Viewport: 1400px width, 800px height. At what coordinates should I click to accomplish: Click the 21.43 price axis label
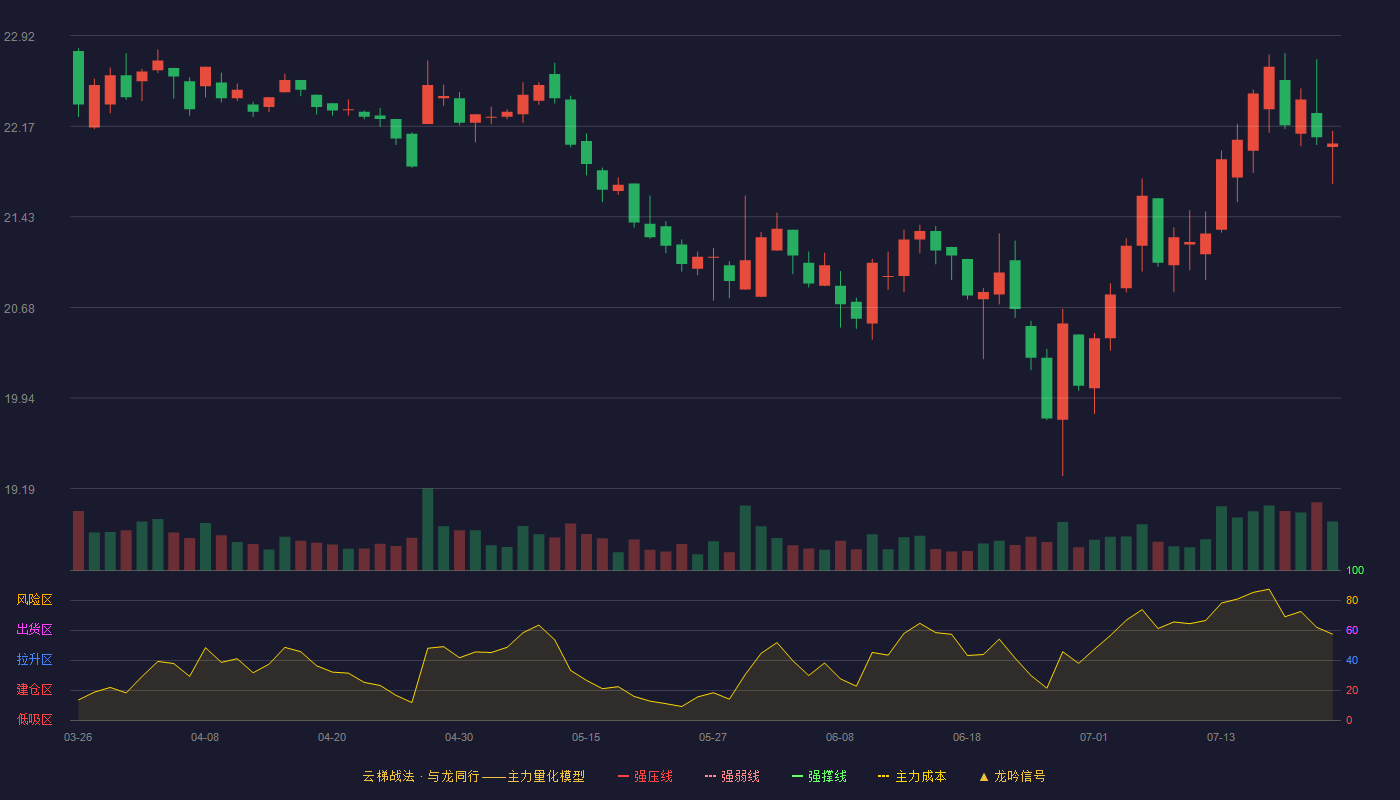tap(19, 218)
